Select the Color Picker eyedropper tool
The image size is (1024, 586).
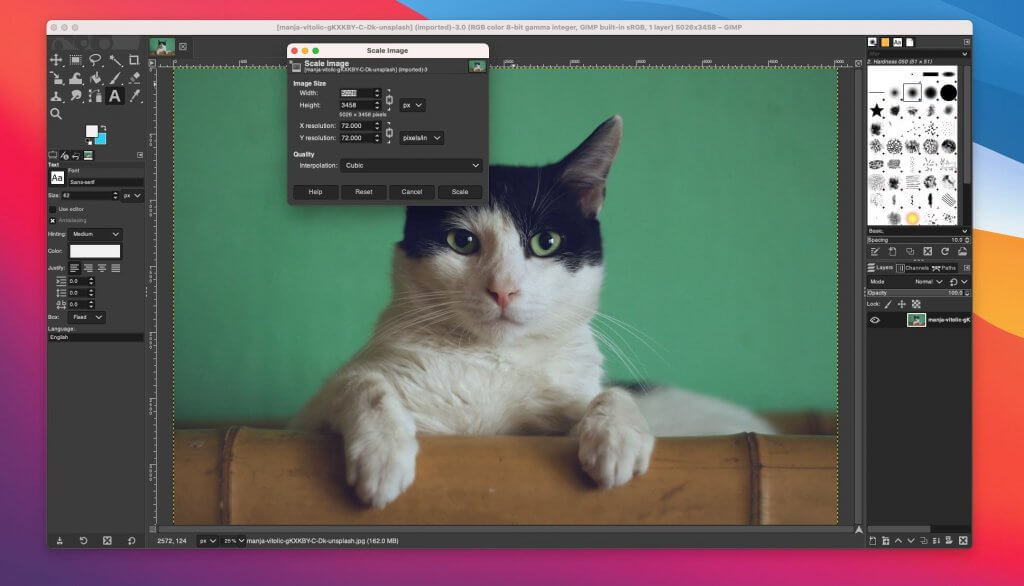(135, 96)
